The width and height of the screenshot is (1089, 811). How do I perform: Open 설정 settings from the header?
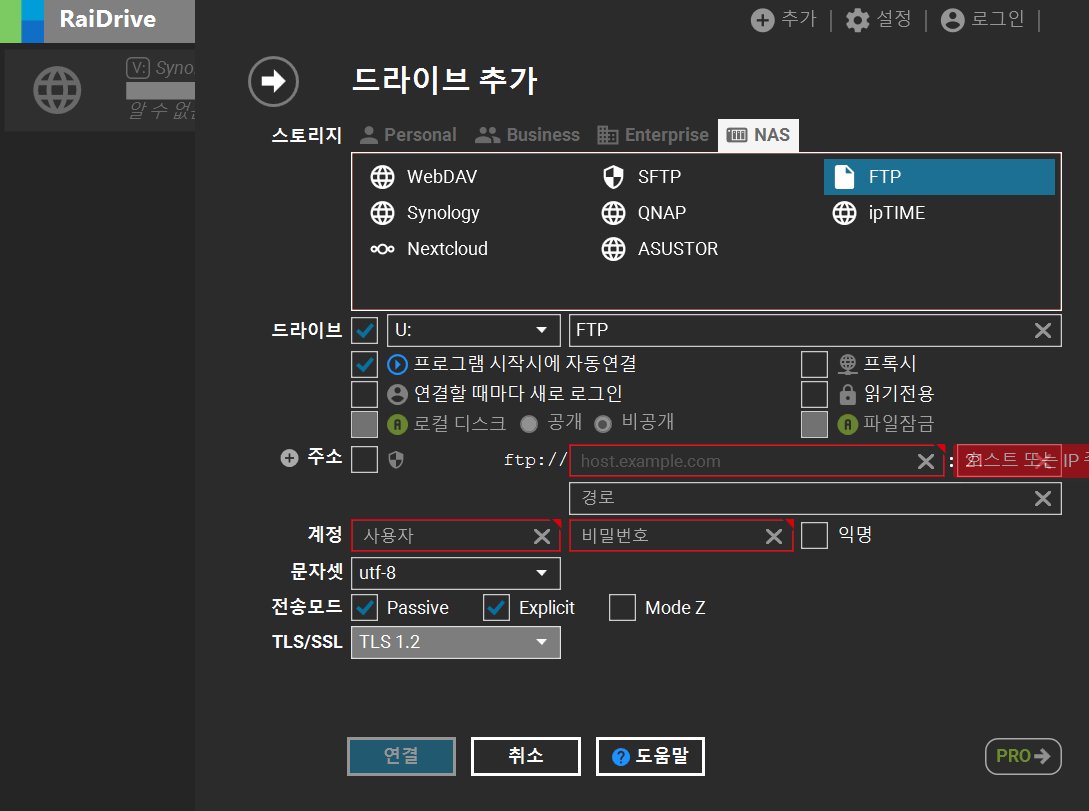click(879, 19)
